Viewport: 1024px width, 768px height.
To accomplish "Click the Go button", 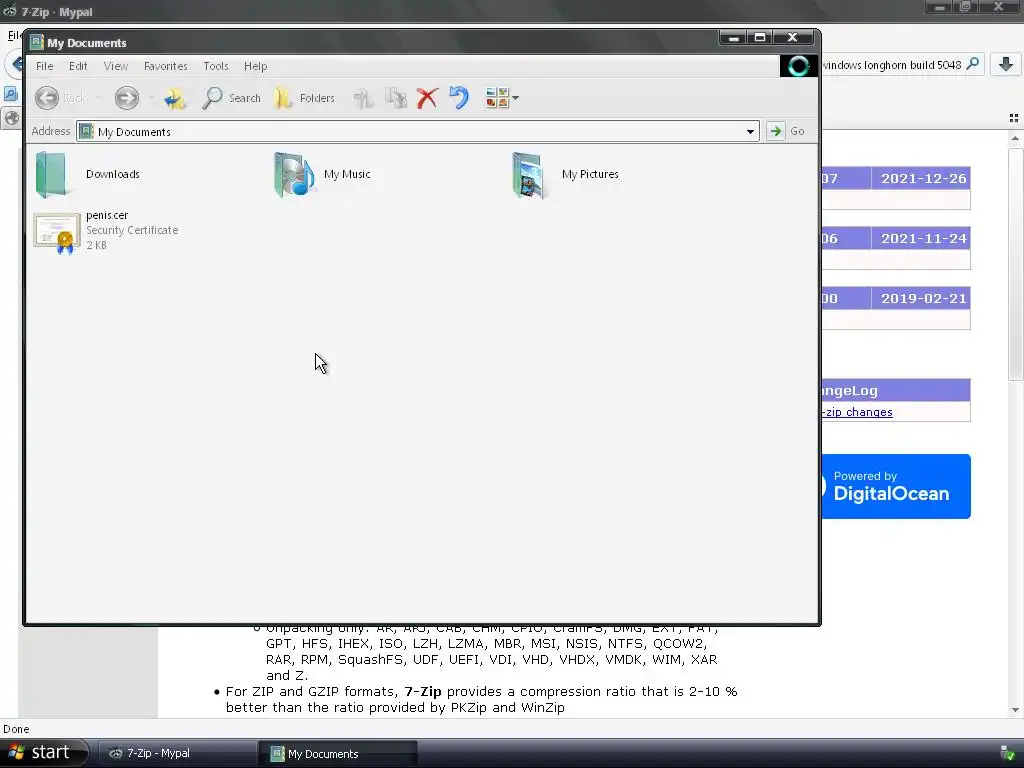I will click(786, 131).
